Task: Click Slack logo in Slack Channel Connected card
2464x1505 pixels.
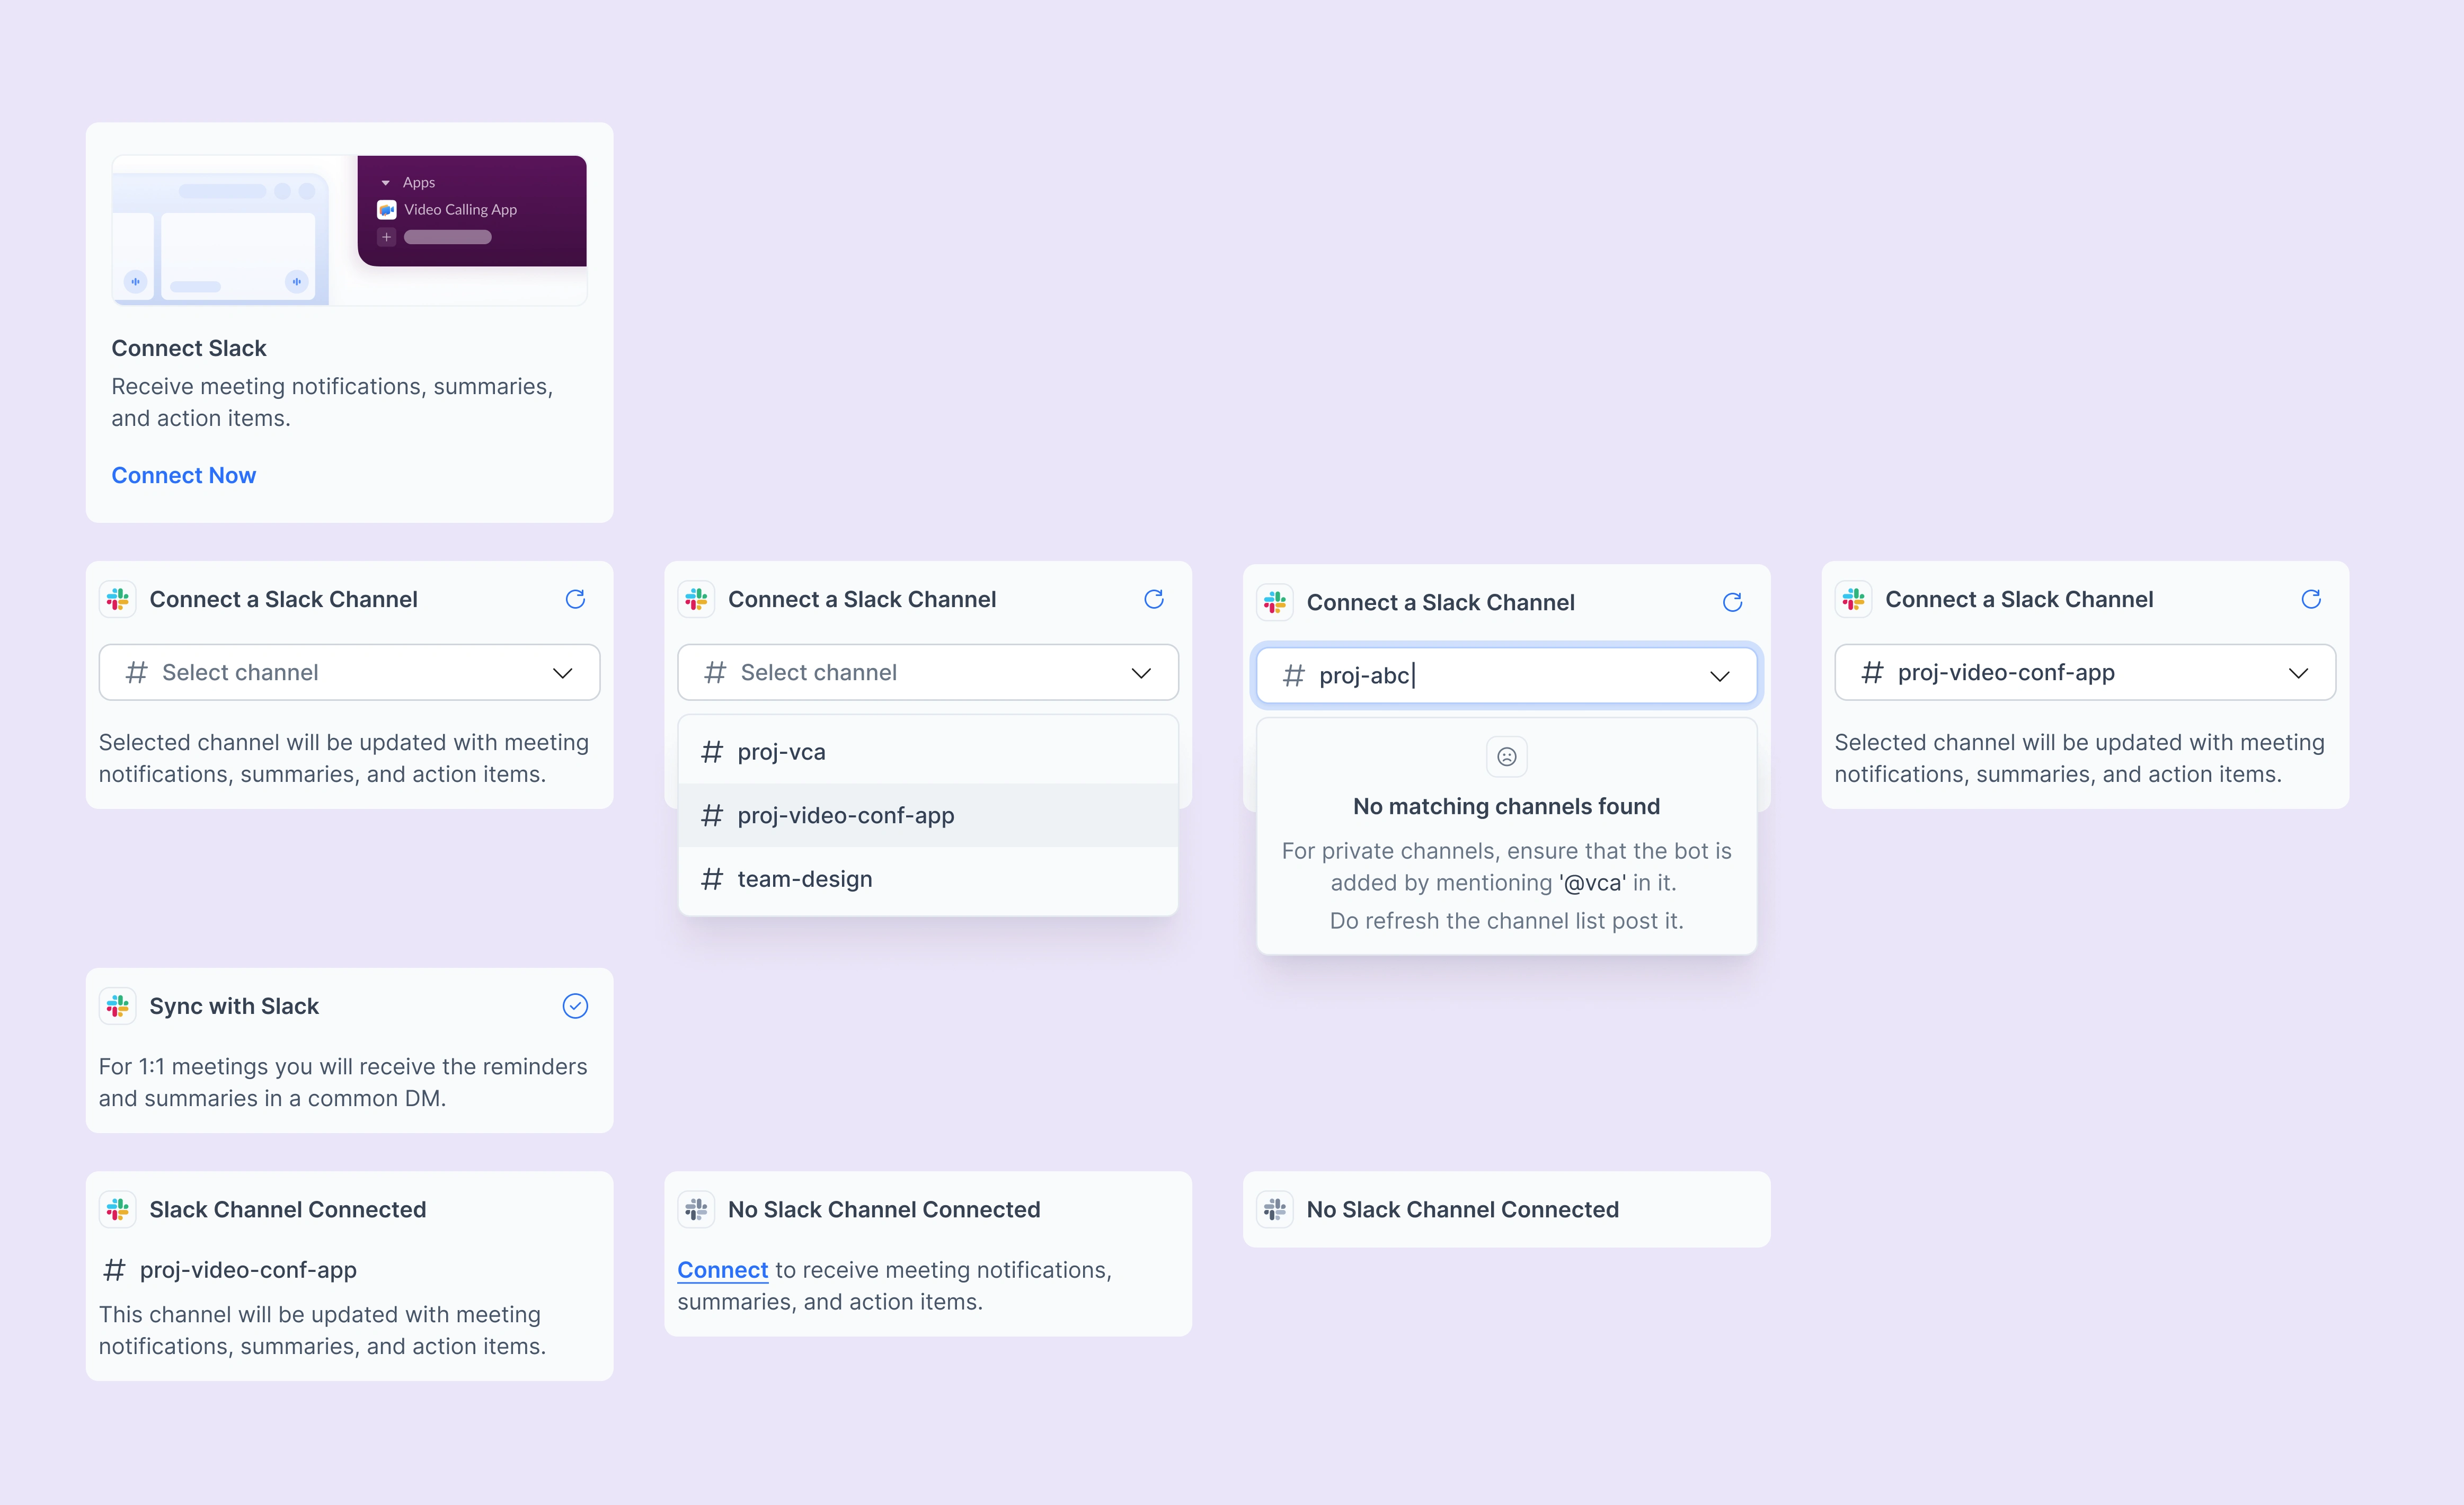Action: [118, 1209]
